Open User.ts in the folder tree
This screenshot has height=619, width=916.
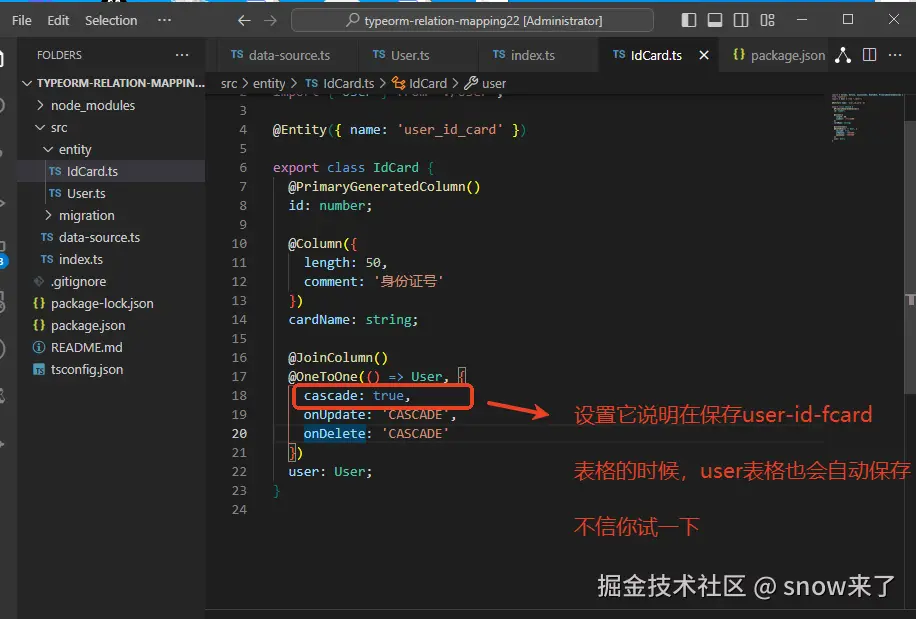[x=111, y=193]
